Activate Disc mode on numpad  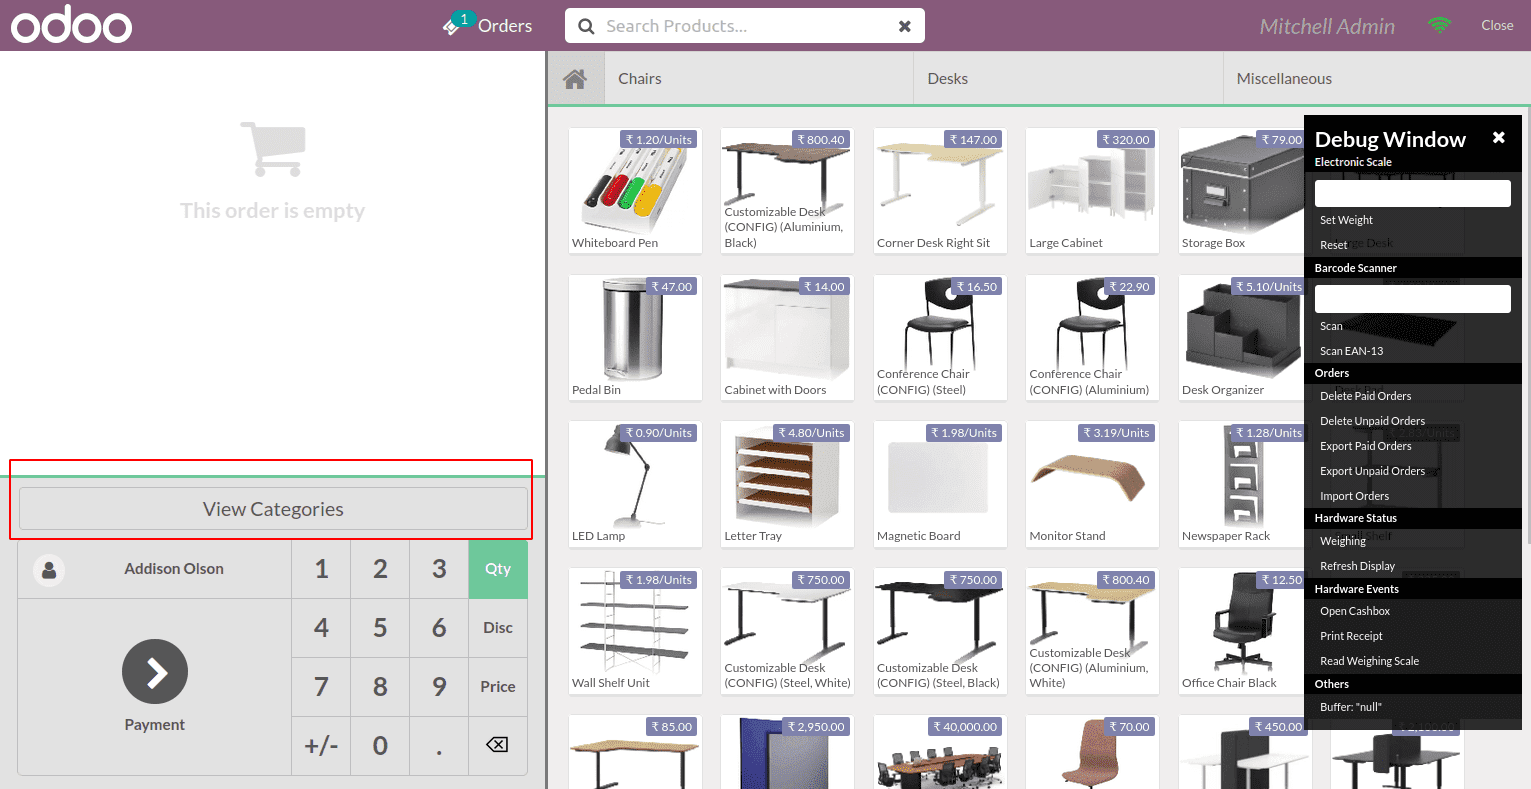(498, 628)
